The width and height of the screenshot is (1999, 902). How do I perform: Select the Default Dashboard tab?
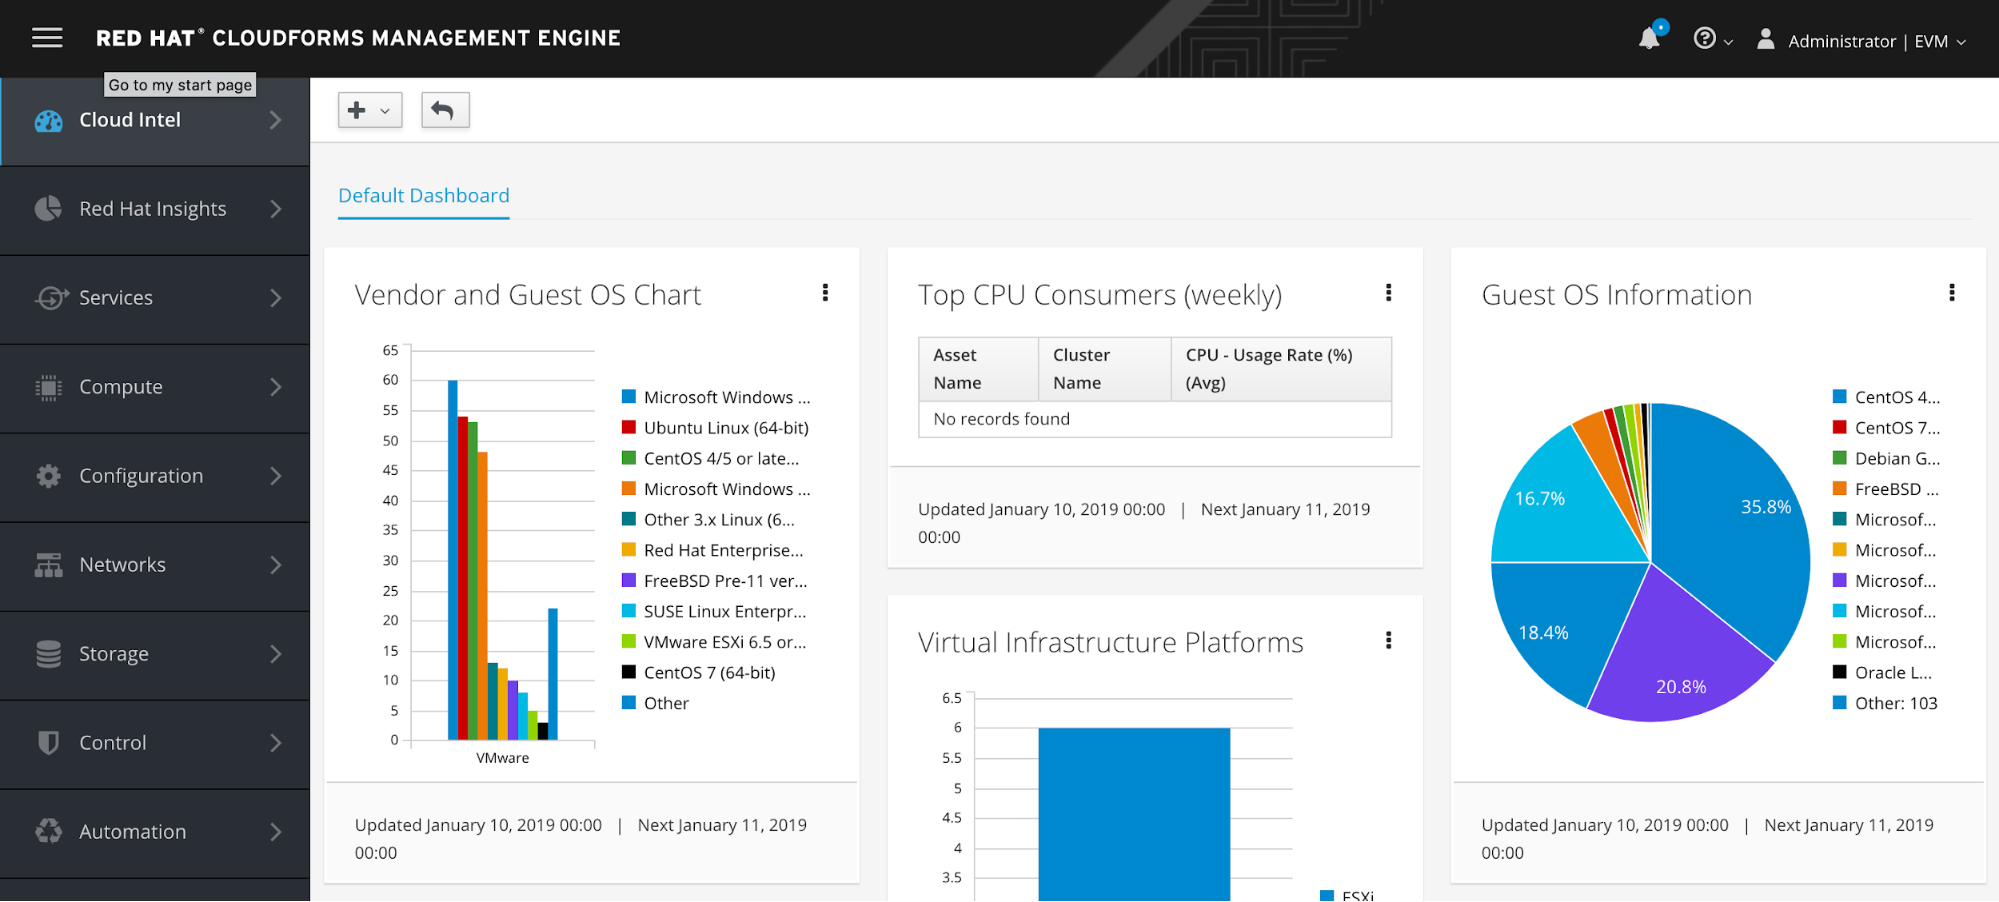pyautogui.click(x=424, y=196)
